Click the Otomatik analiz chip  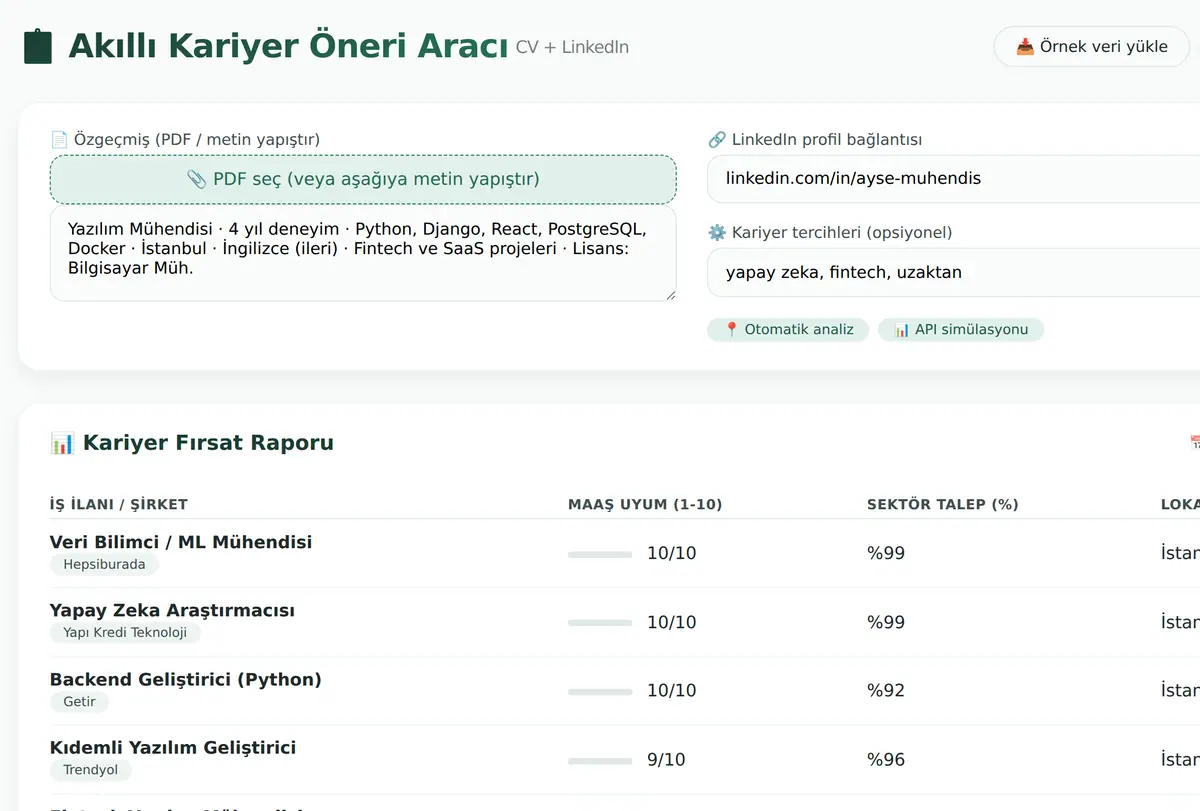click(x=788, y=329)
